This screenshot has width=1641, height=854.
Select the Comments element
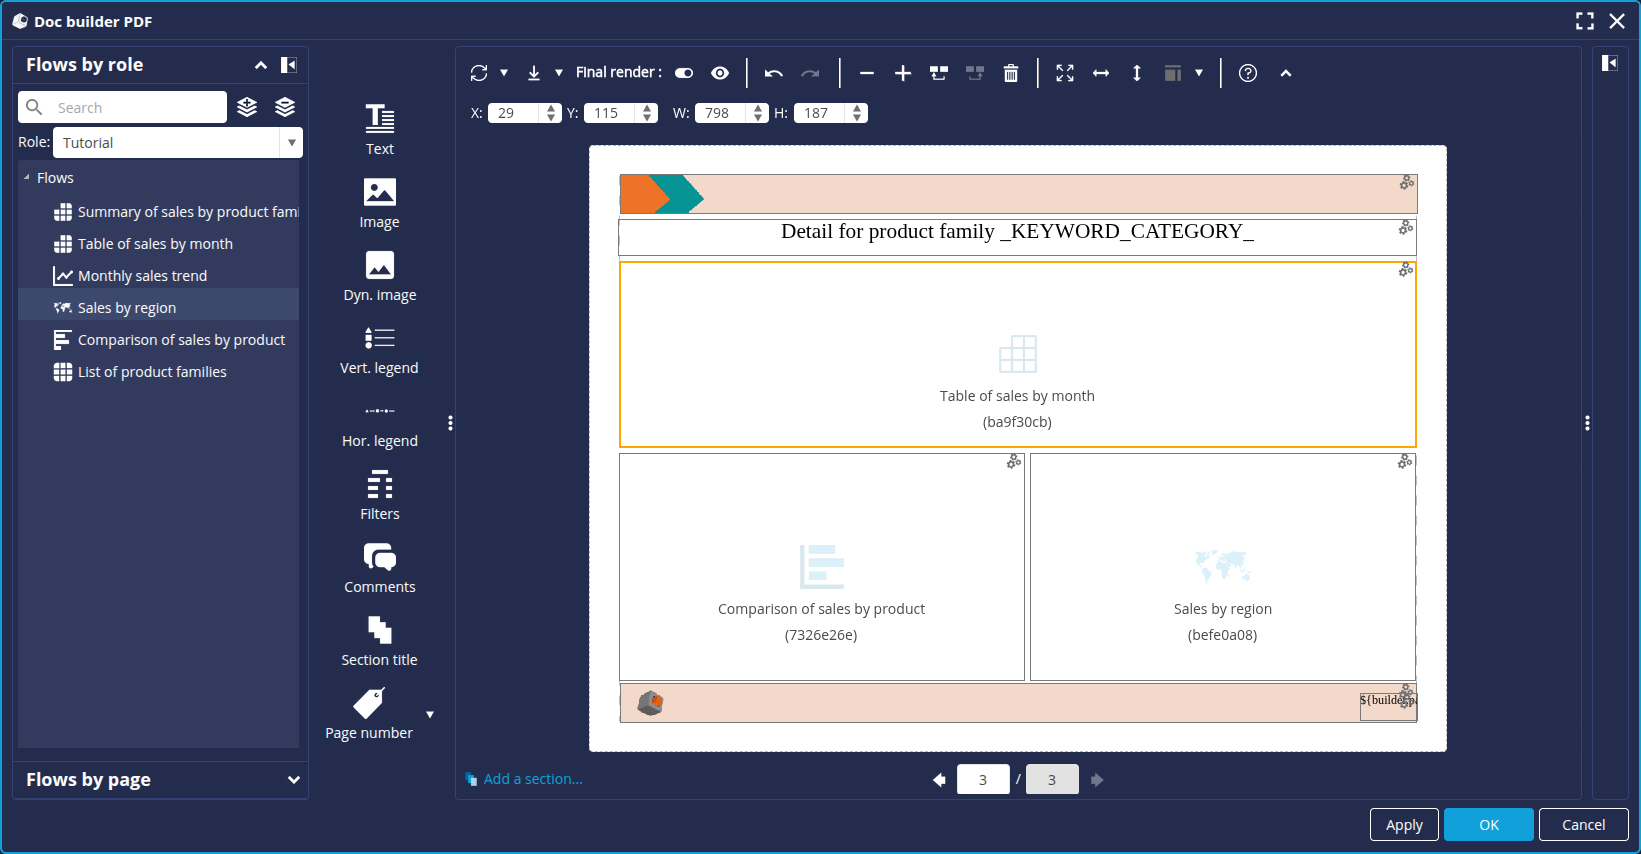click(x=379, y=569)
